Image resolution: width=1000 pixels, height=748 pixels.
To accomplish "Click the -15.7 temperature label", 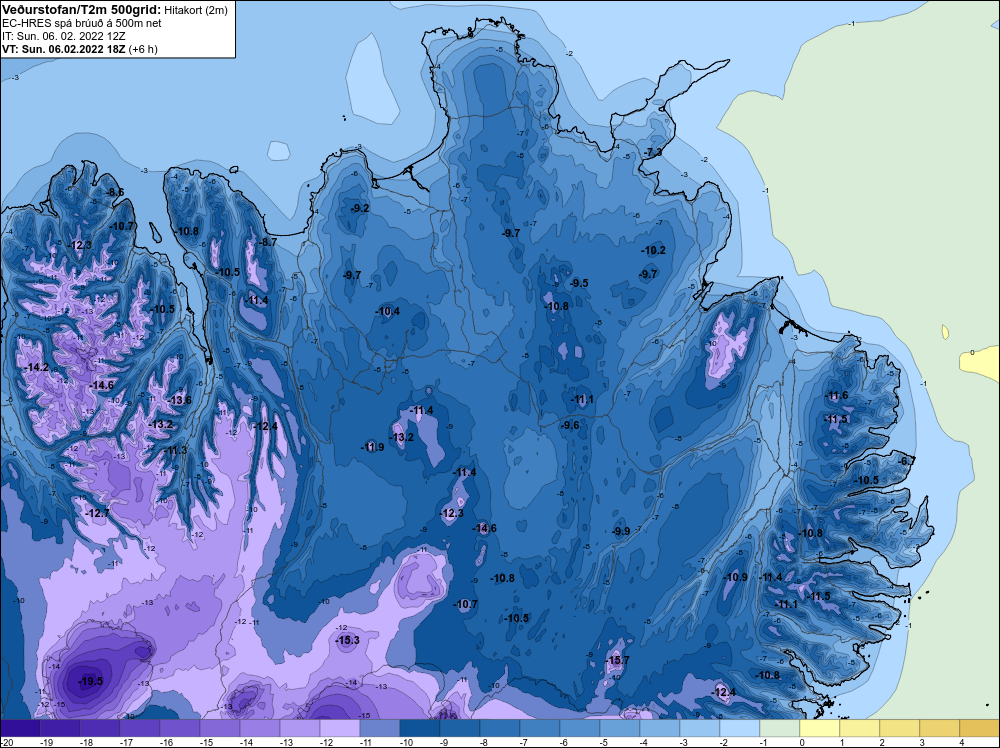I will (617, 660).
